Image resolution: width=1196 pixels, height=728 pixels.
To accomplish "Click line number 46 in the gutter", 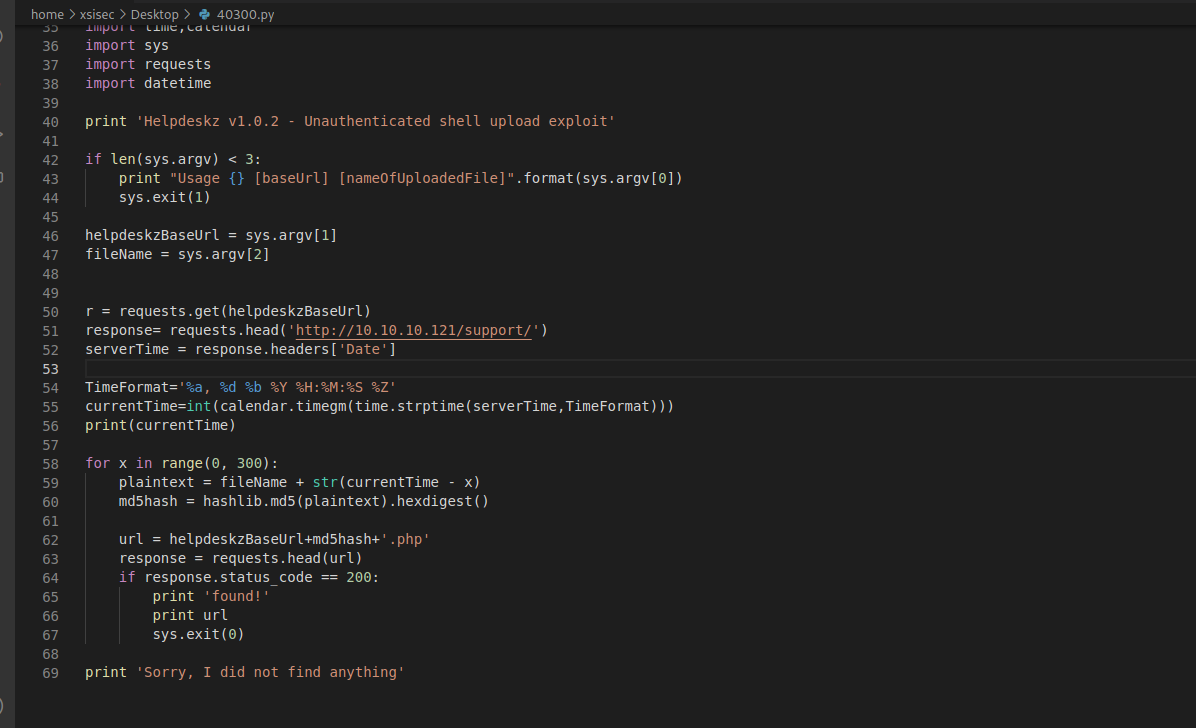I will pyautogui.click(x=50, y=236).
